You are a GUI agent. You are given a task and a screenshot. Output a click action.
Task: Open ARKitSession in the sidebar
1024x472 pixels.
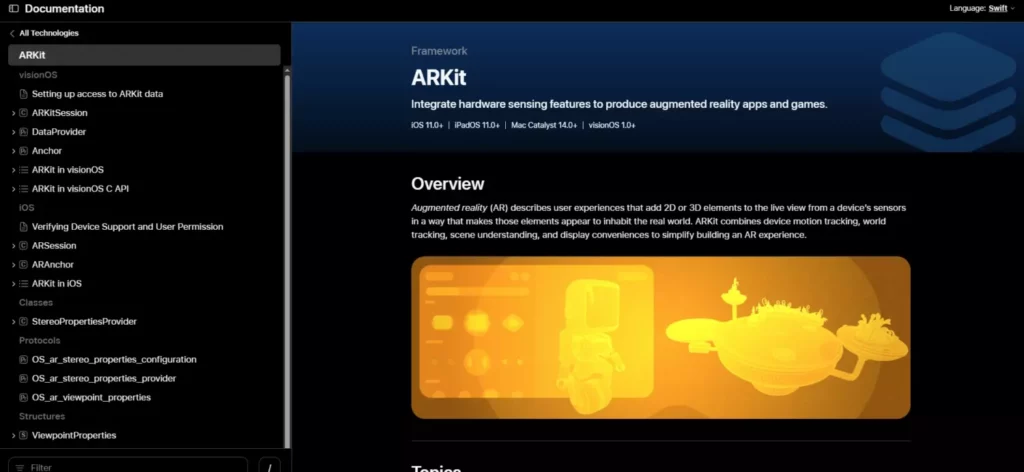click(59, 113)
